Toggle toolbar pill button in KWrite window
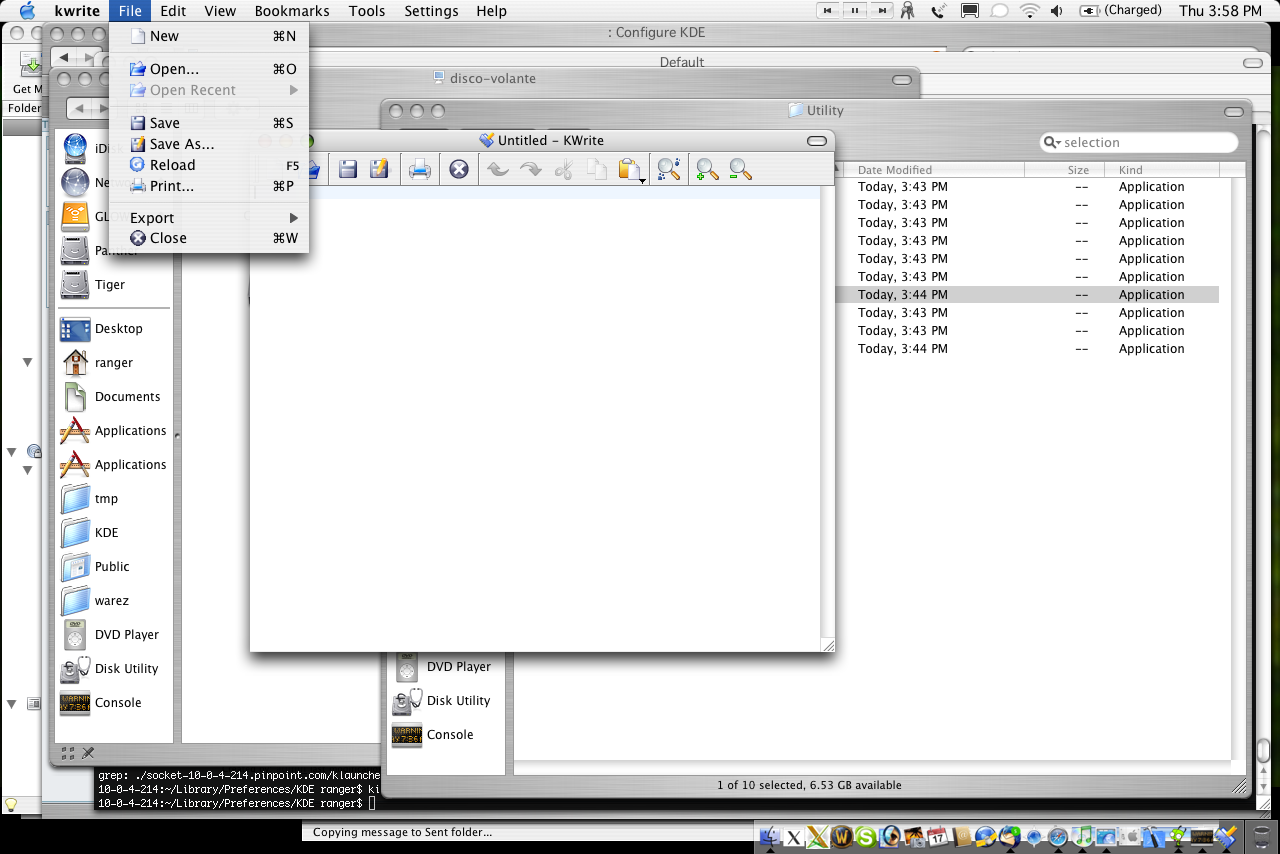This screenshot has height=854, width=1280. point(817,141)
